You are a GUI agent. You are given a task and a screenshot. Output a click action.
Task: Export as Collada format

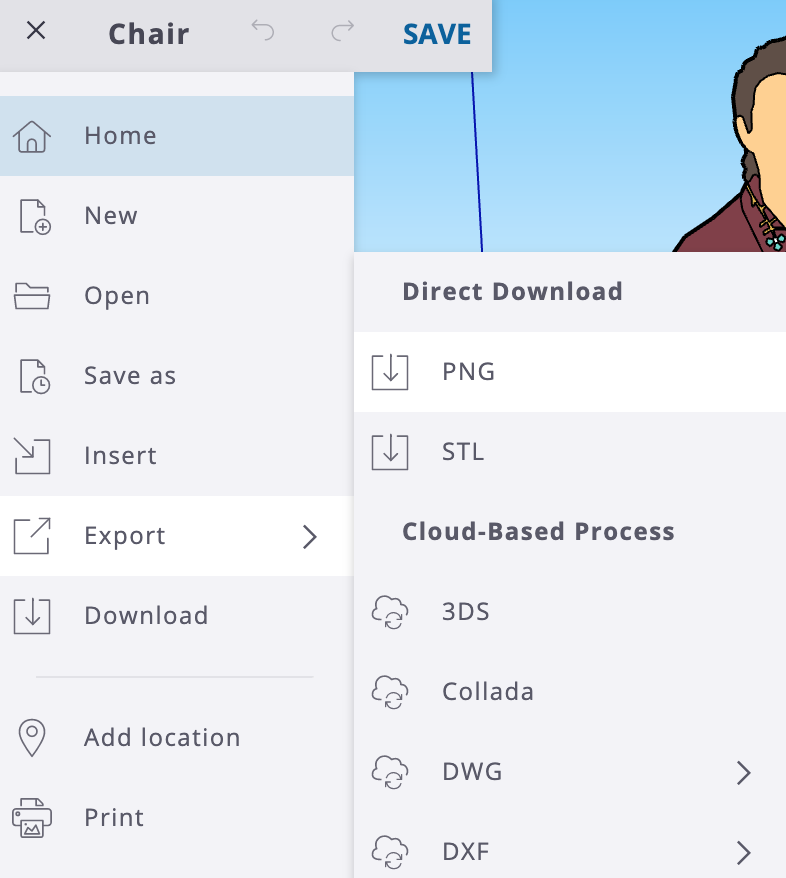pyautogui.click(x=570, y=692)
